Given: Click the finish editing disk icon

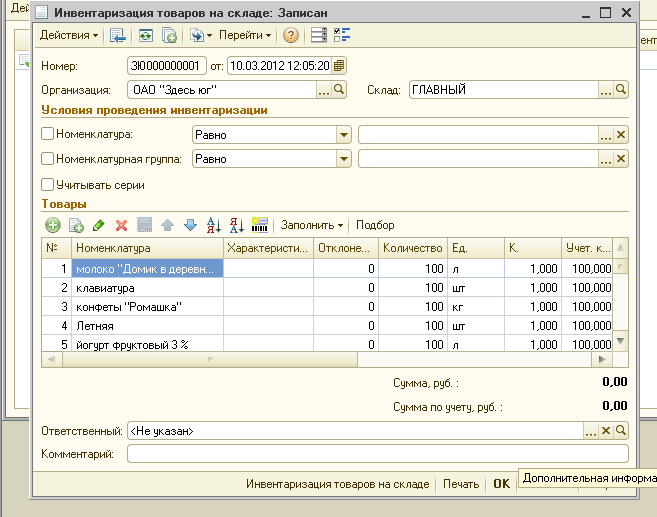Looking at the screenshot, I should click(x=145, y=225).
